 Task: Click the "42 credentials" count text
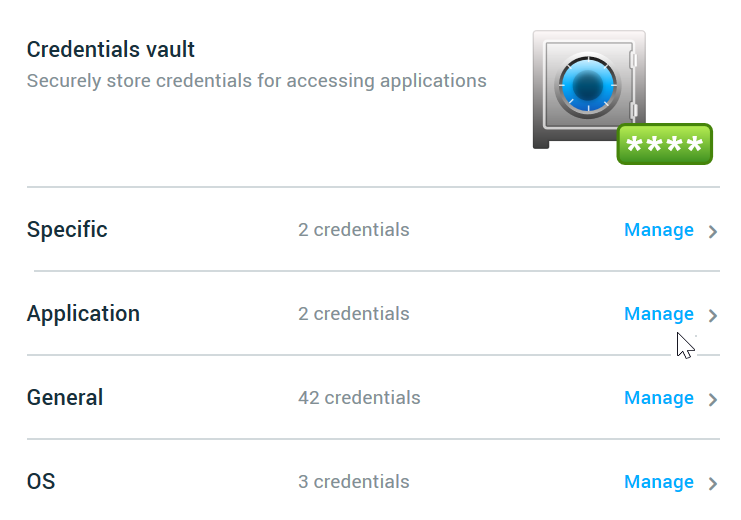359,398
